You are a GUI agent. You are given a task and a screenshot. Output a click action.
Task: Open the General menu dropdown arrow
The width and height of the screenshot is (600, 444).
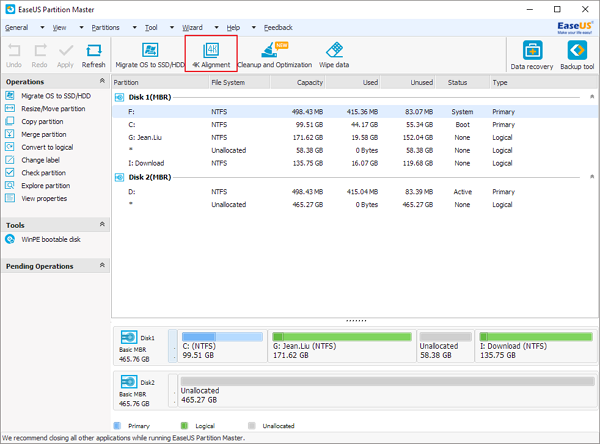[42, 28]
